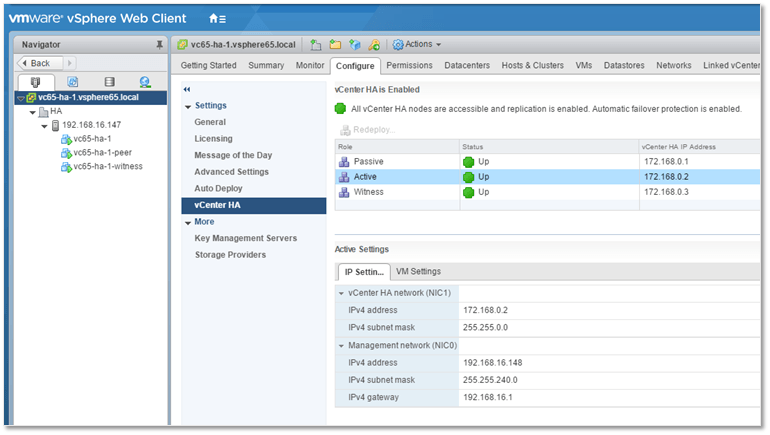Open VMs and Templates inventory view
The width and height of the screenshot is (770, 435).
73,82
